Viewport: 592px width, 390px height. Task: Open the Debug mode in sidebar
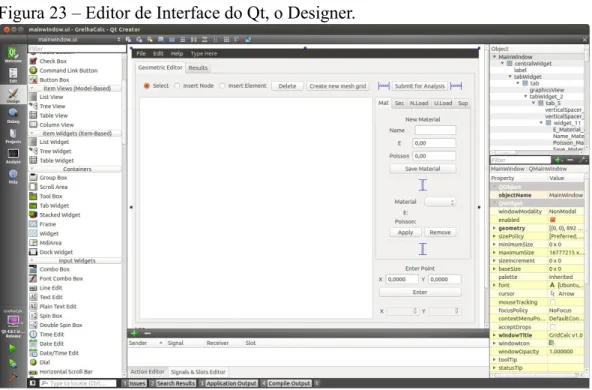coord(13,116)
